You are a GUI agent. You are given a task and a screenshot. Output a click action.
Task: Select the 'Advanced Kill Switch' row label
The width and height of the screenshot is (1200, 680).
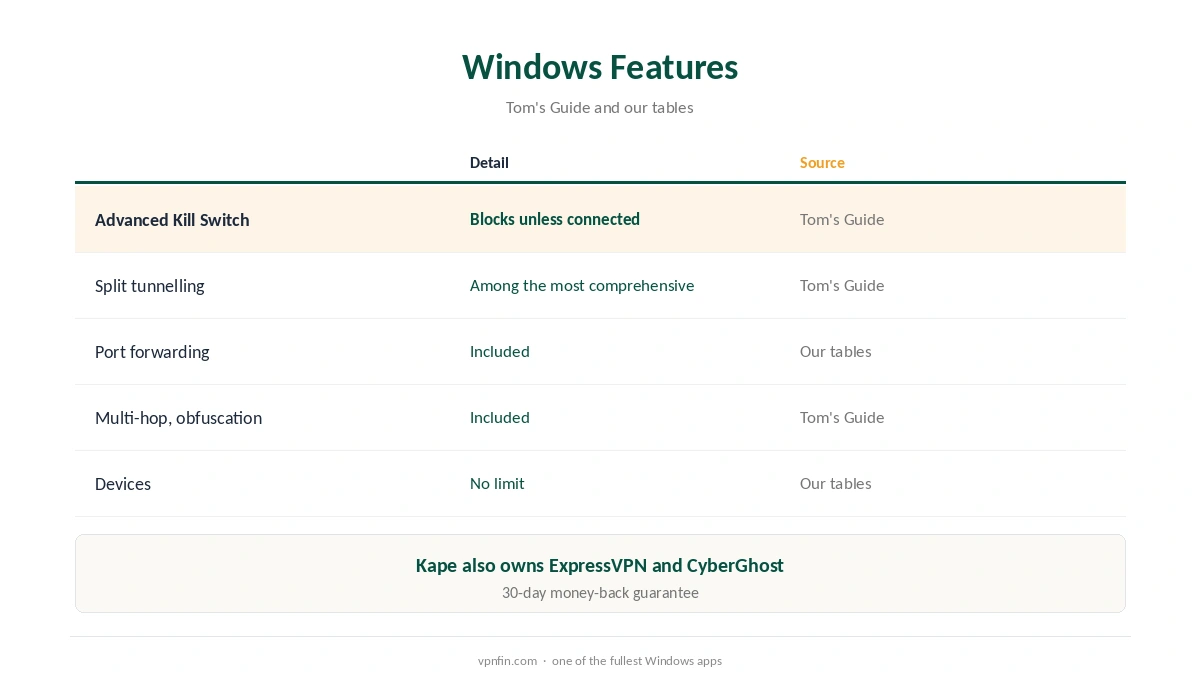172,220
